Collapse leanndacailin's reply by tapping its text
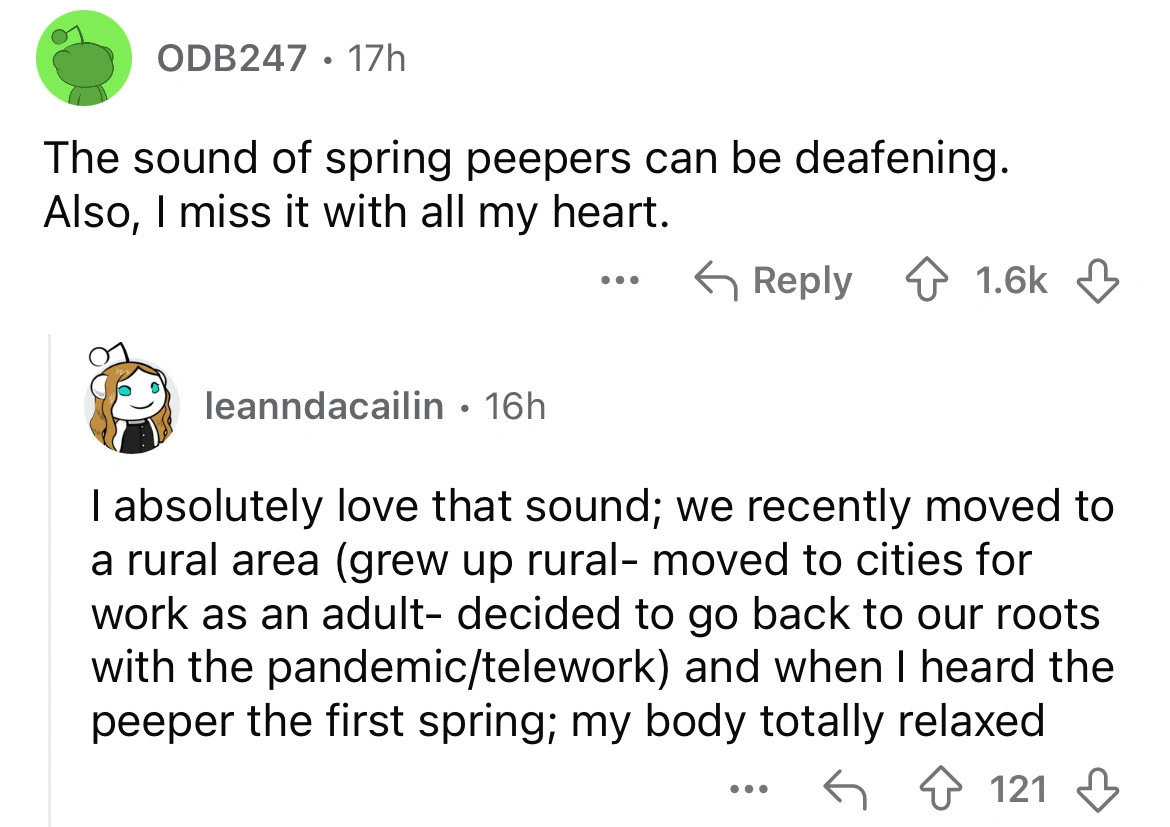1170x827 pixels. click(x=600, y=613)
